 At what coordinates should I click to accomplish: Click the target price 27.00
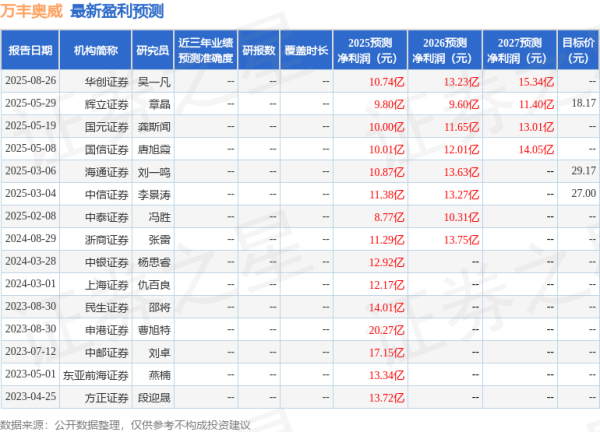(584, 194)
